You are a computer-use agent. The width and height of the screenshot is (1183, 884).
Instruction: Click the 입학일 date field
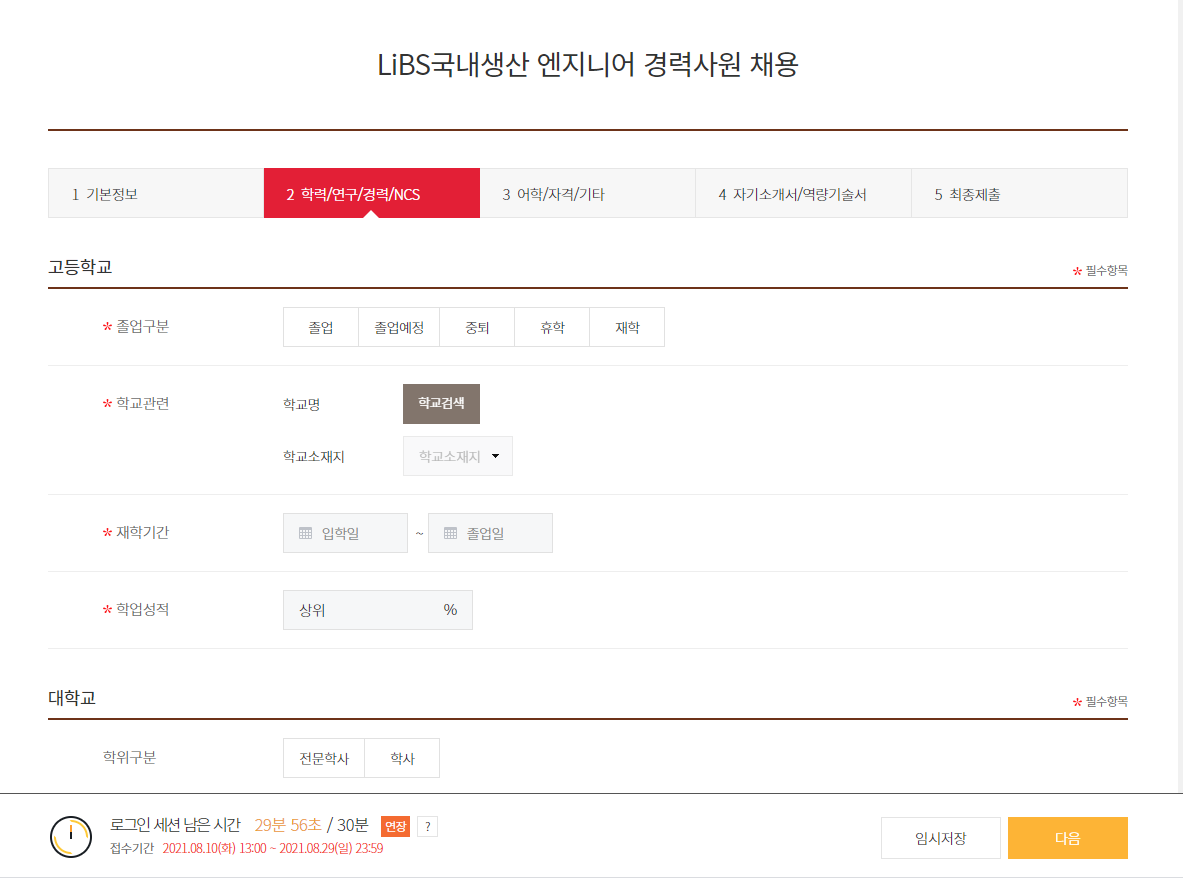[346, 533]
